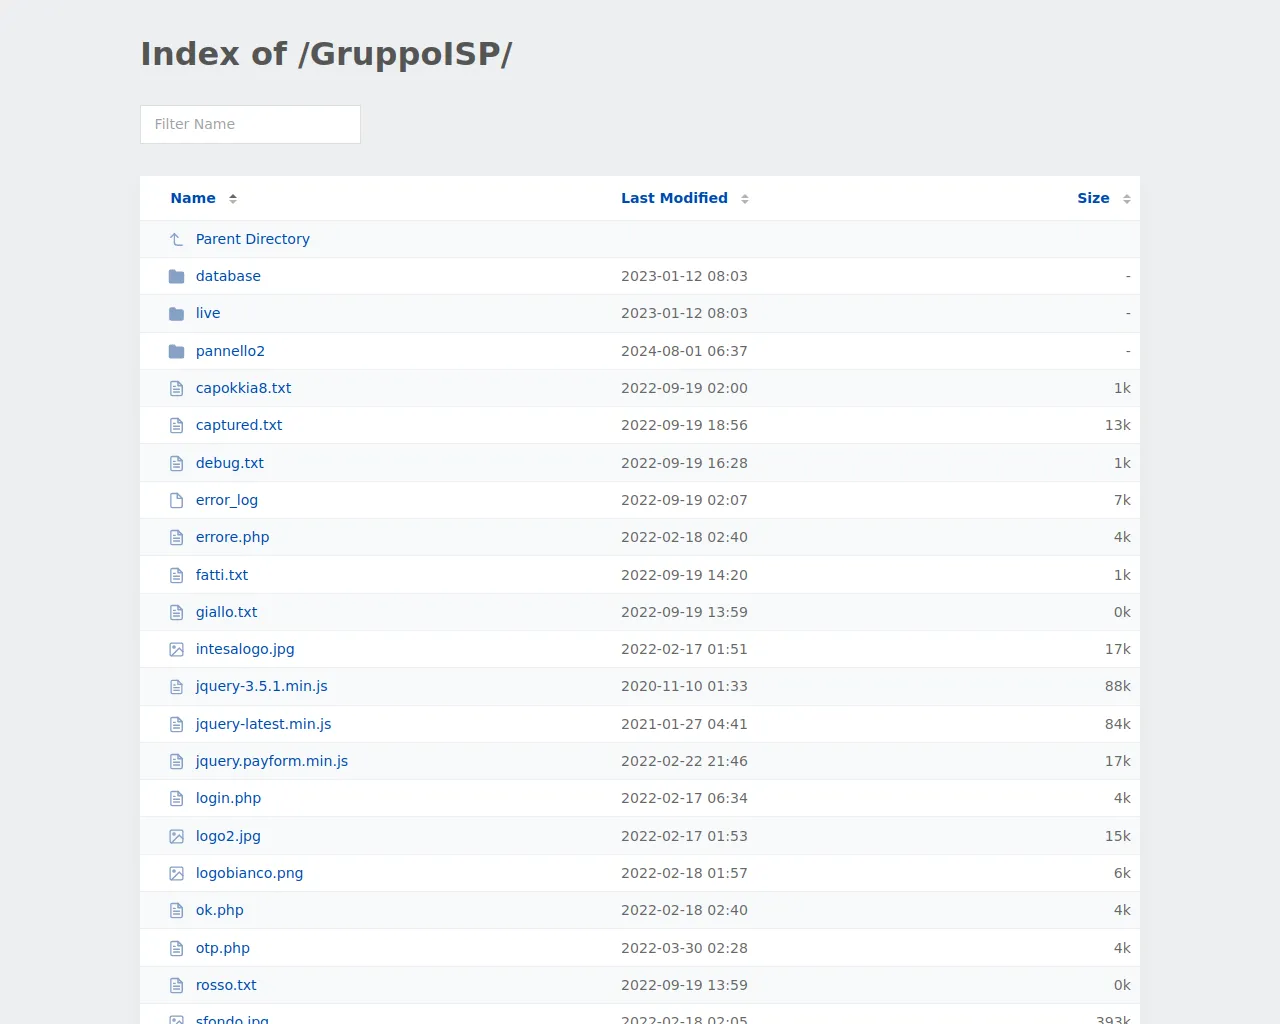
Task: Click the file icon next to captured.txt
Action: click(177, 426)
